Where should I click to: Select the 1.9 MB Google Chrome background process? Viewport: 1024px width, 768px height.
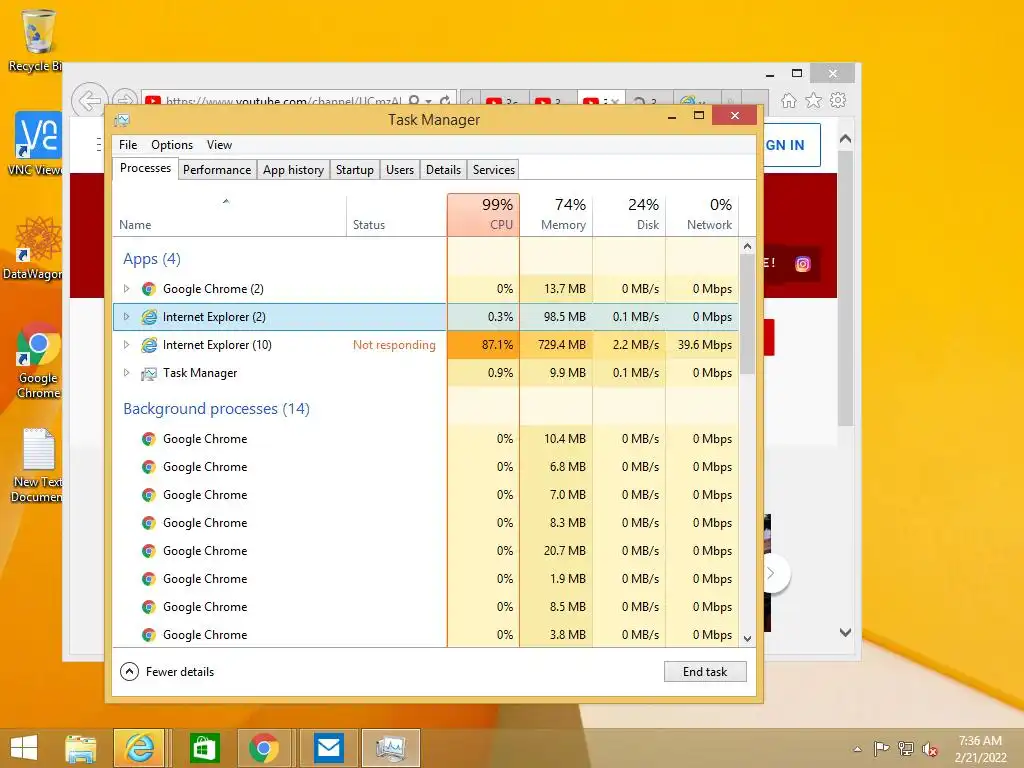(426, 579)
